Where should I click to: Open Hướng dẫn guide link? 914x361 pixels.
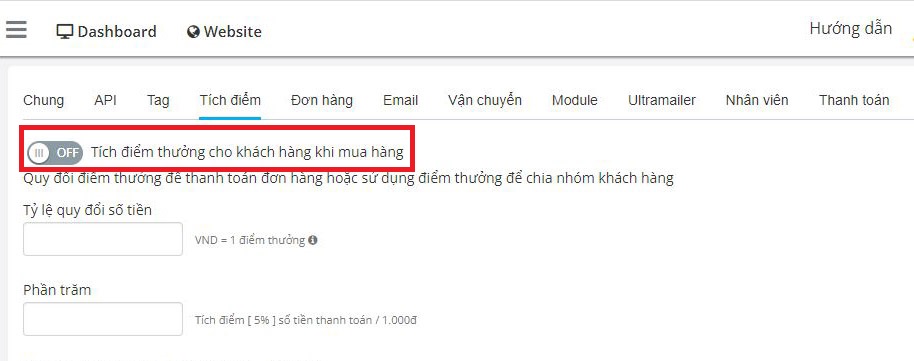pos(850,28)
